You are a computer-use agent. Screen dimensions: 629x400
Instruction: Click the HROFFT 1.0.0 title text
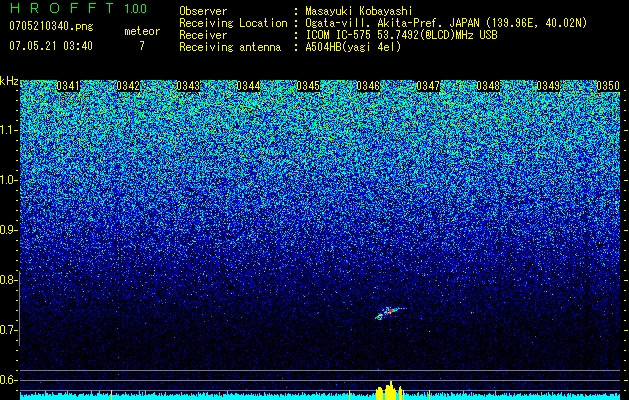point(78,8)
